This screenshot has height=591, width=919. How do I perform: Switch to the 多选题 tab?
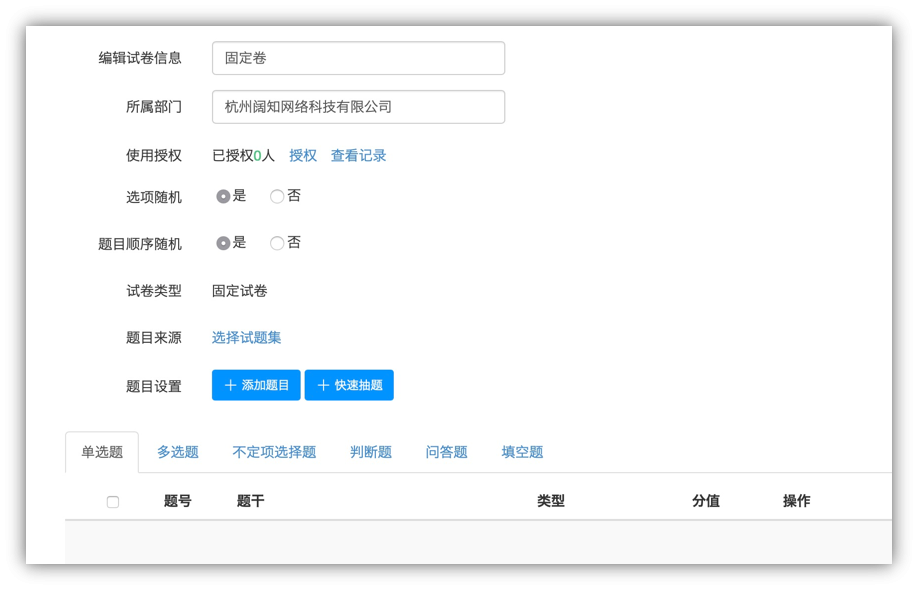[178, 452]
